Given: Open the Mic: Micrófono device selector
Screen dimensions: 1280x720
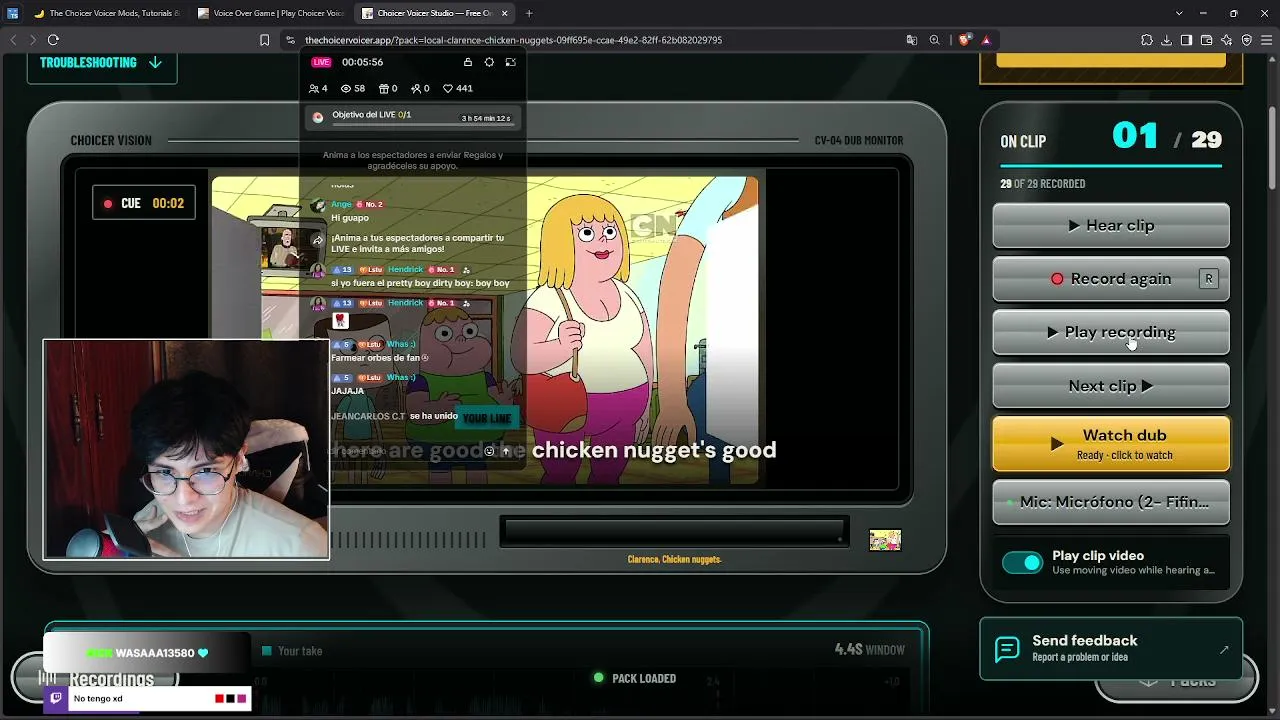Looking at the screenshot, I should 1111,502.
